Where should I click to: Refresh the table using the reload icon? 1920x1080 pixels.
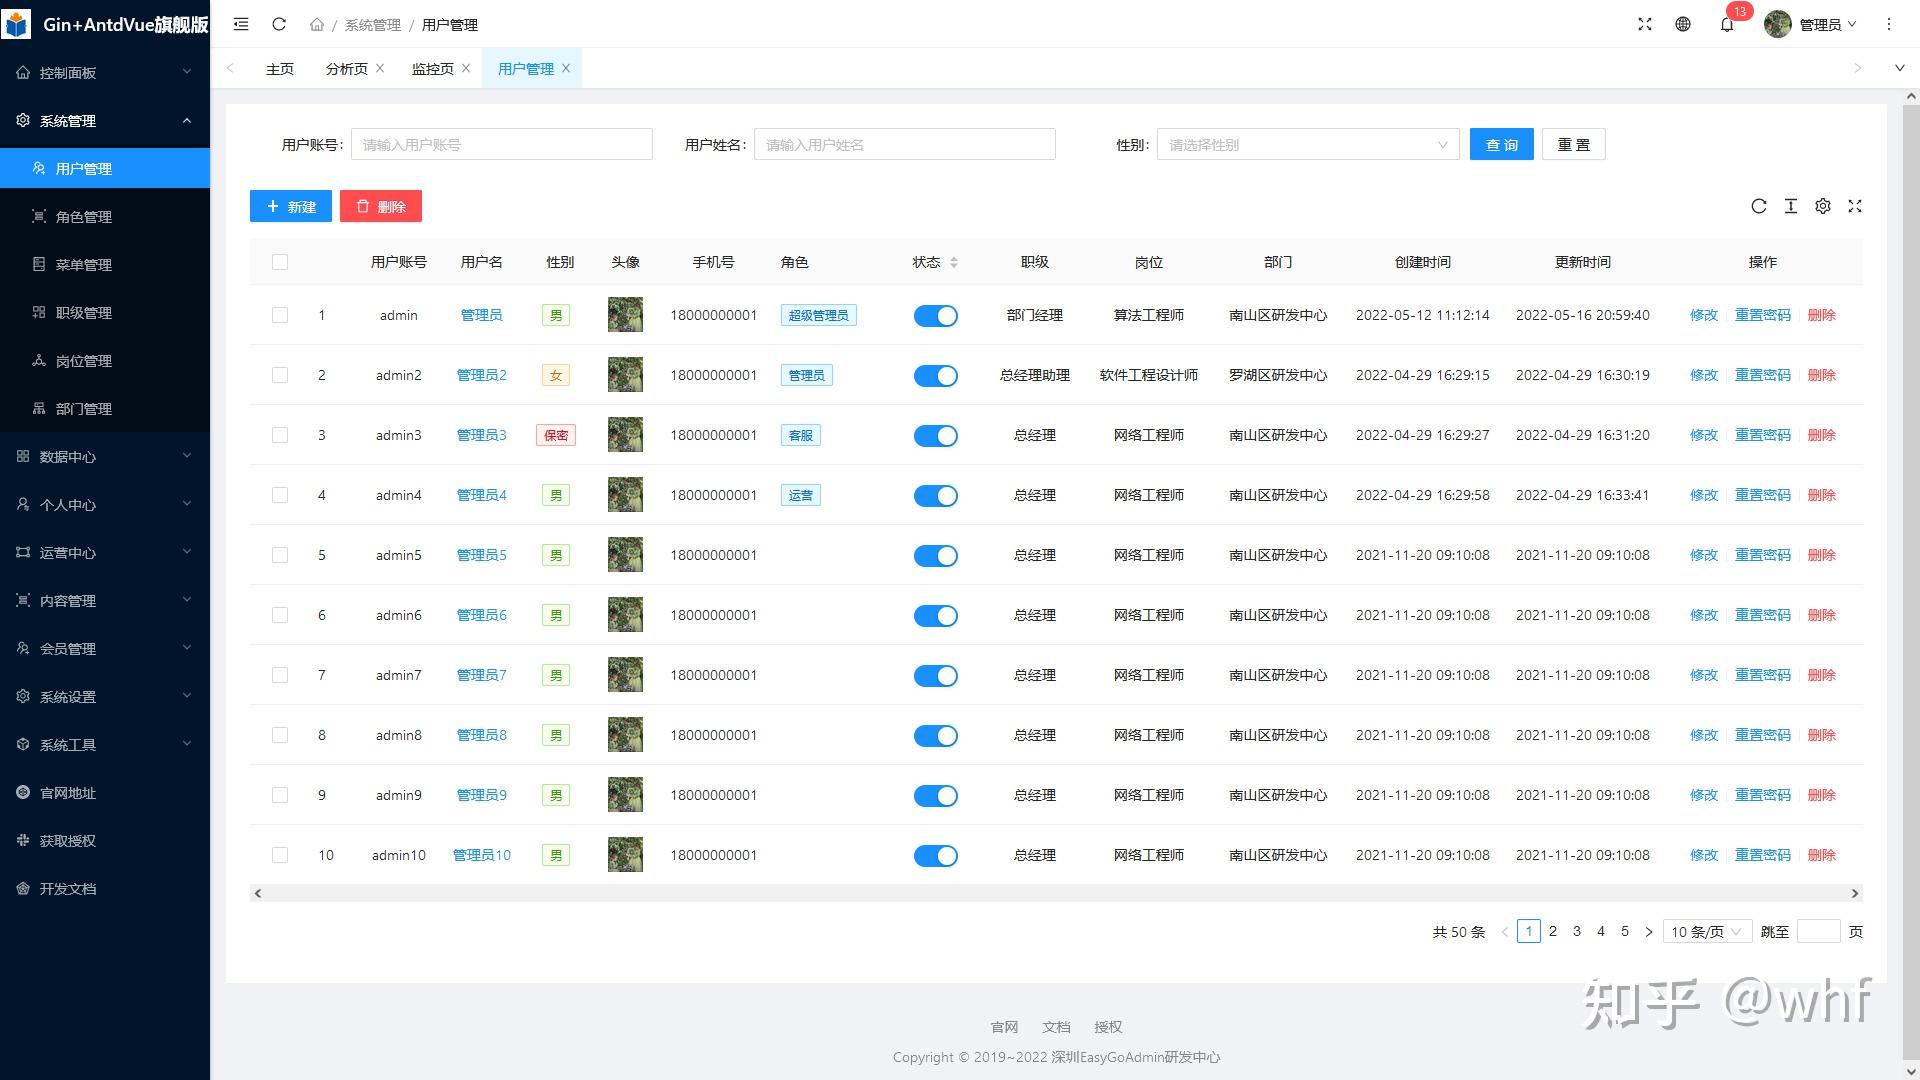[1759, 206]
